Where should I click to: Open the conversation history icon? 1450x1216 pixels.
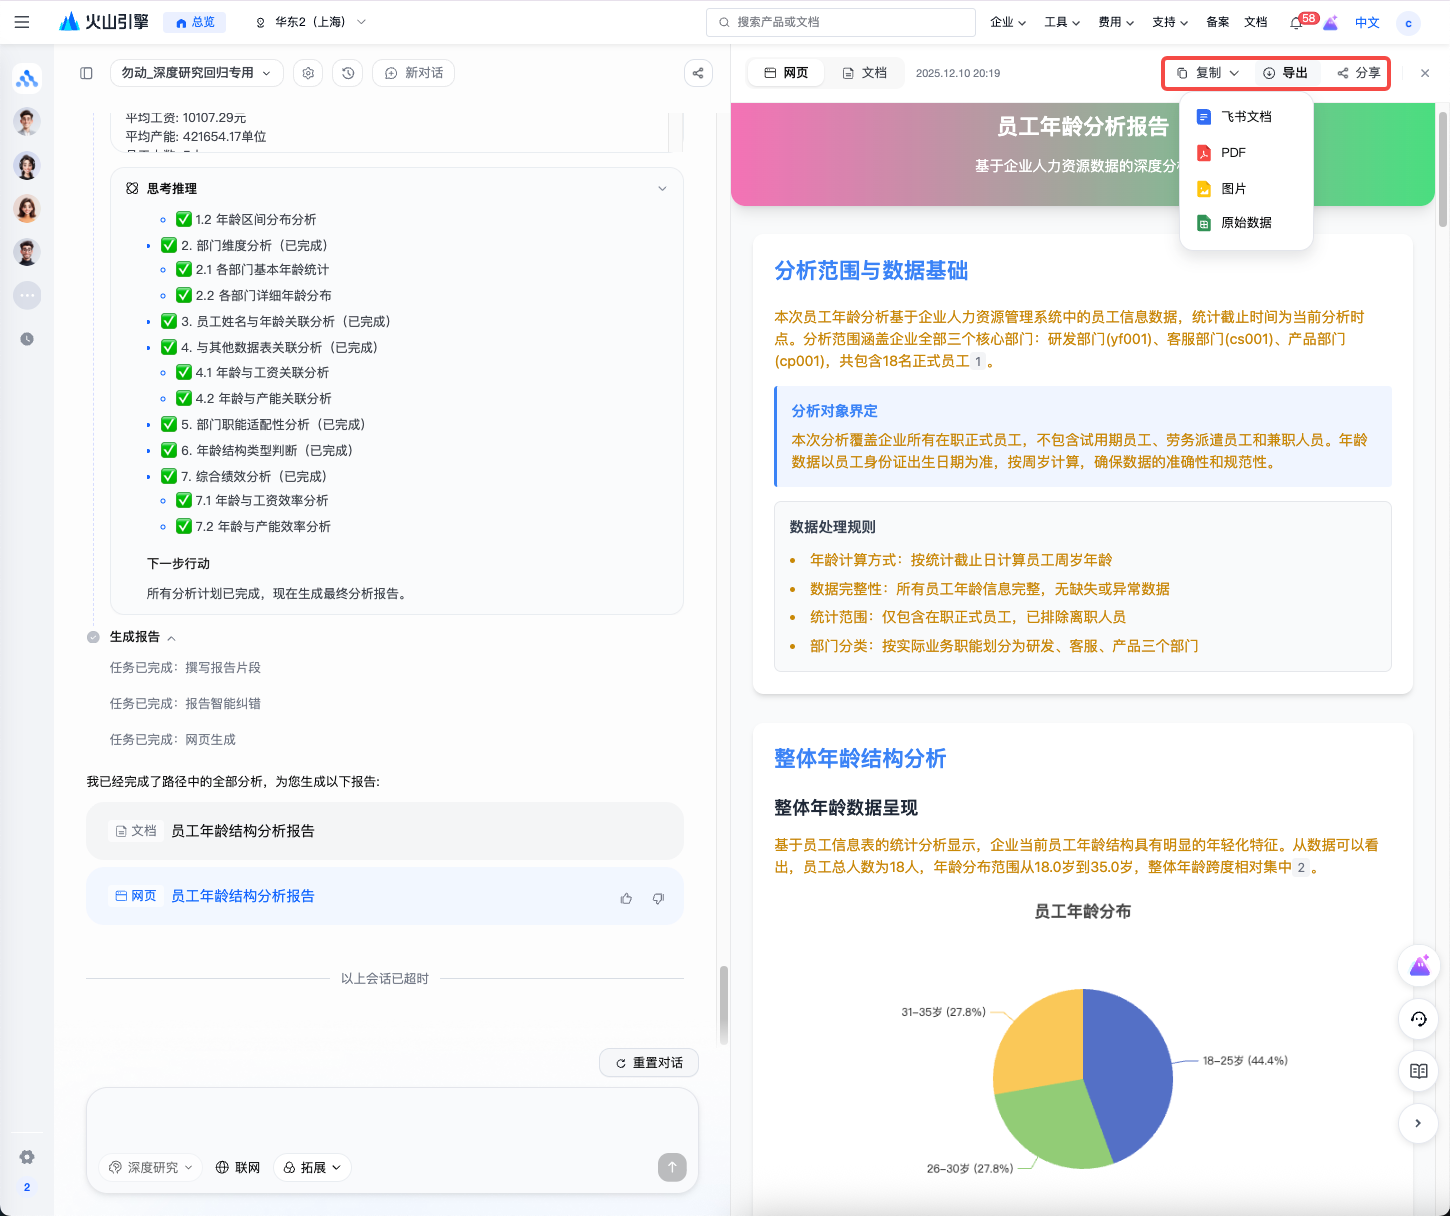[x=347, y=73]
